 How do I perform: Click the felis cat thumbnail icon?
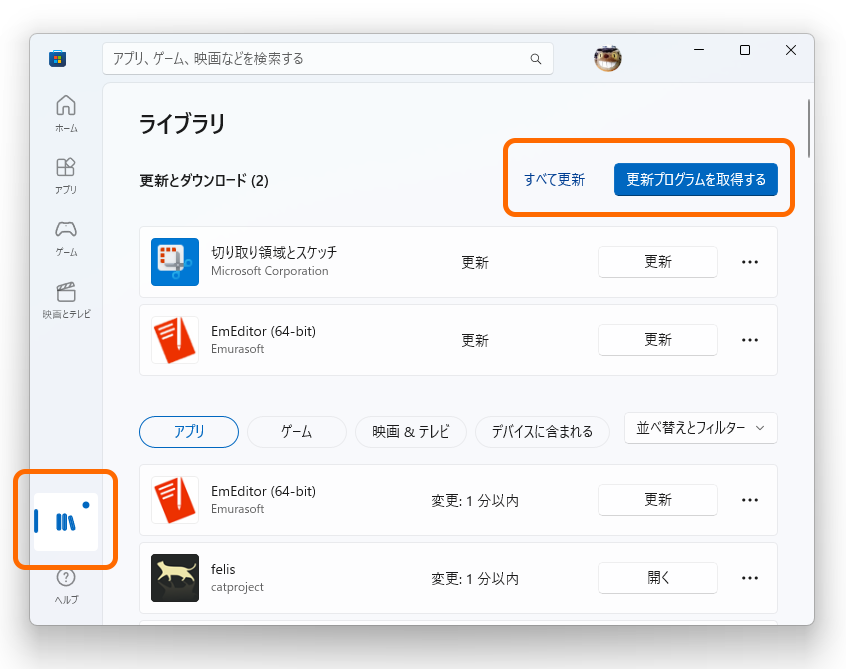click(175, 578)
